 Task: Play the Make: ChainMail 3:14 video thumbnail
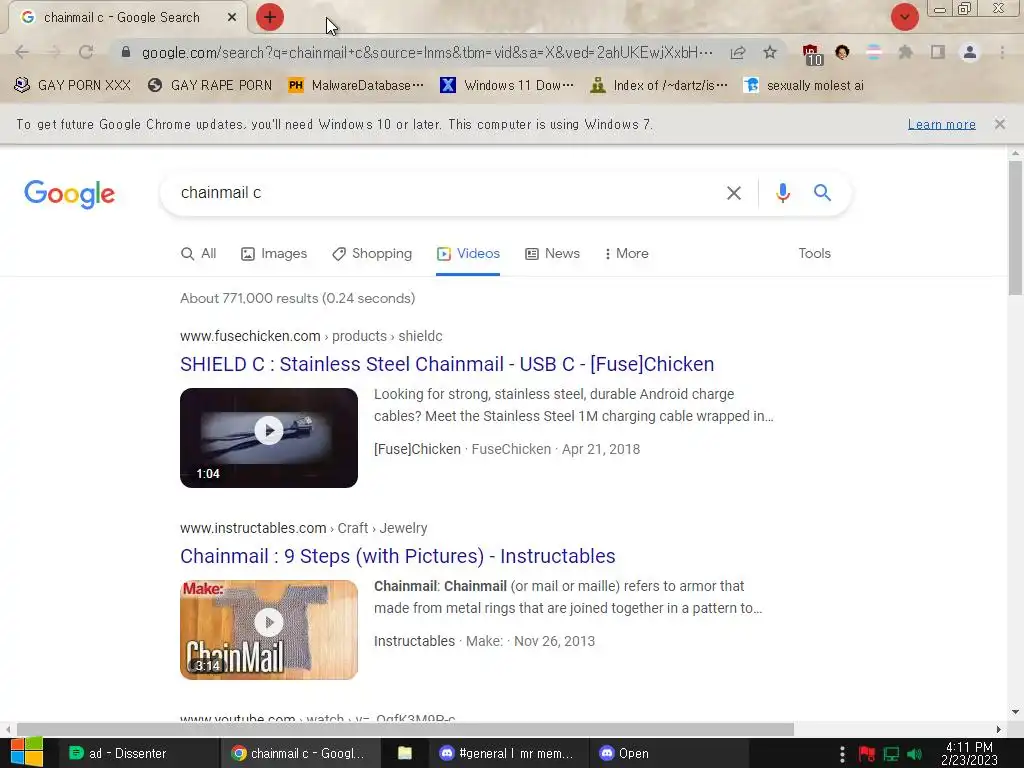(269, 630)
